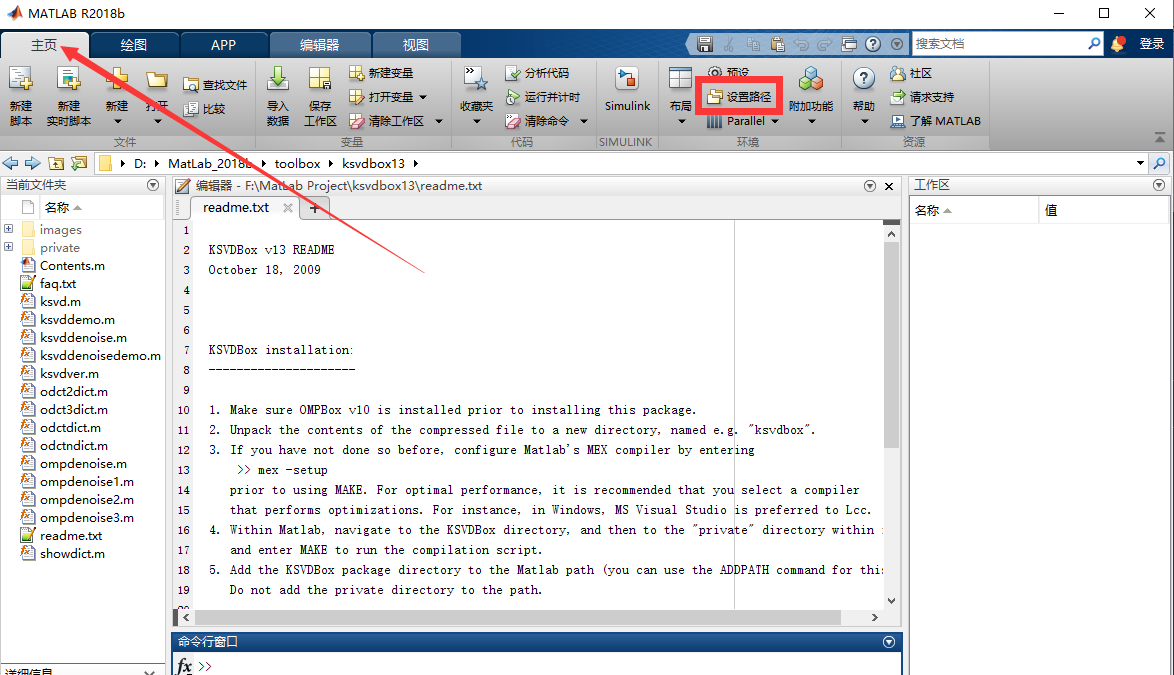Open the 社区 (Community) page
Screen dimensions: 1174x675
pos(910,73)
